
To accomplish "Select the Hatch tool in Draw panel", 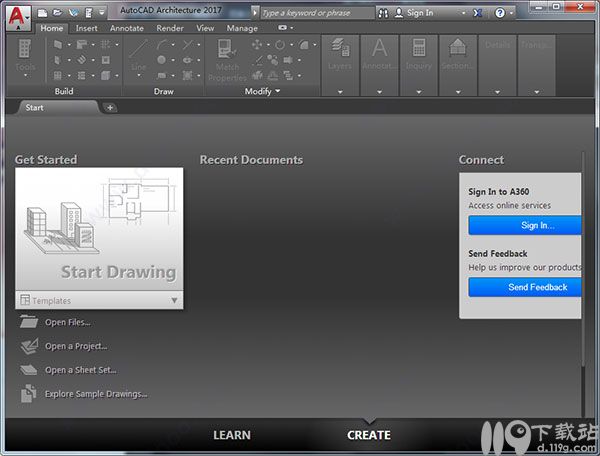I will click(188, 75).
